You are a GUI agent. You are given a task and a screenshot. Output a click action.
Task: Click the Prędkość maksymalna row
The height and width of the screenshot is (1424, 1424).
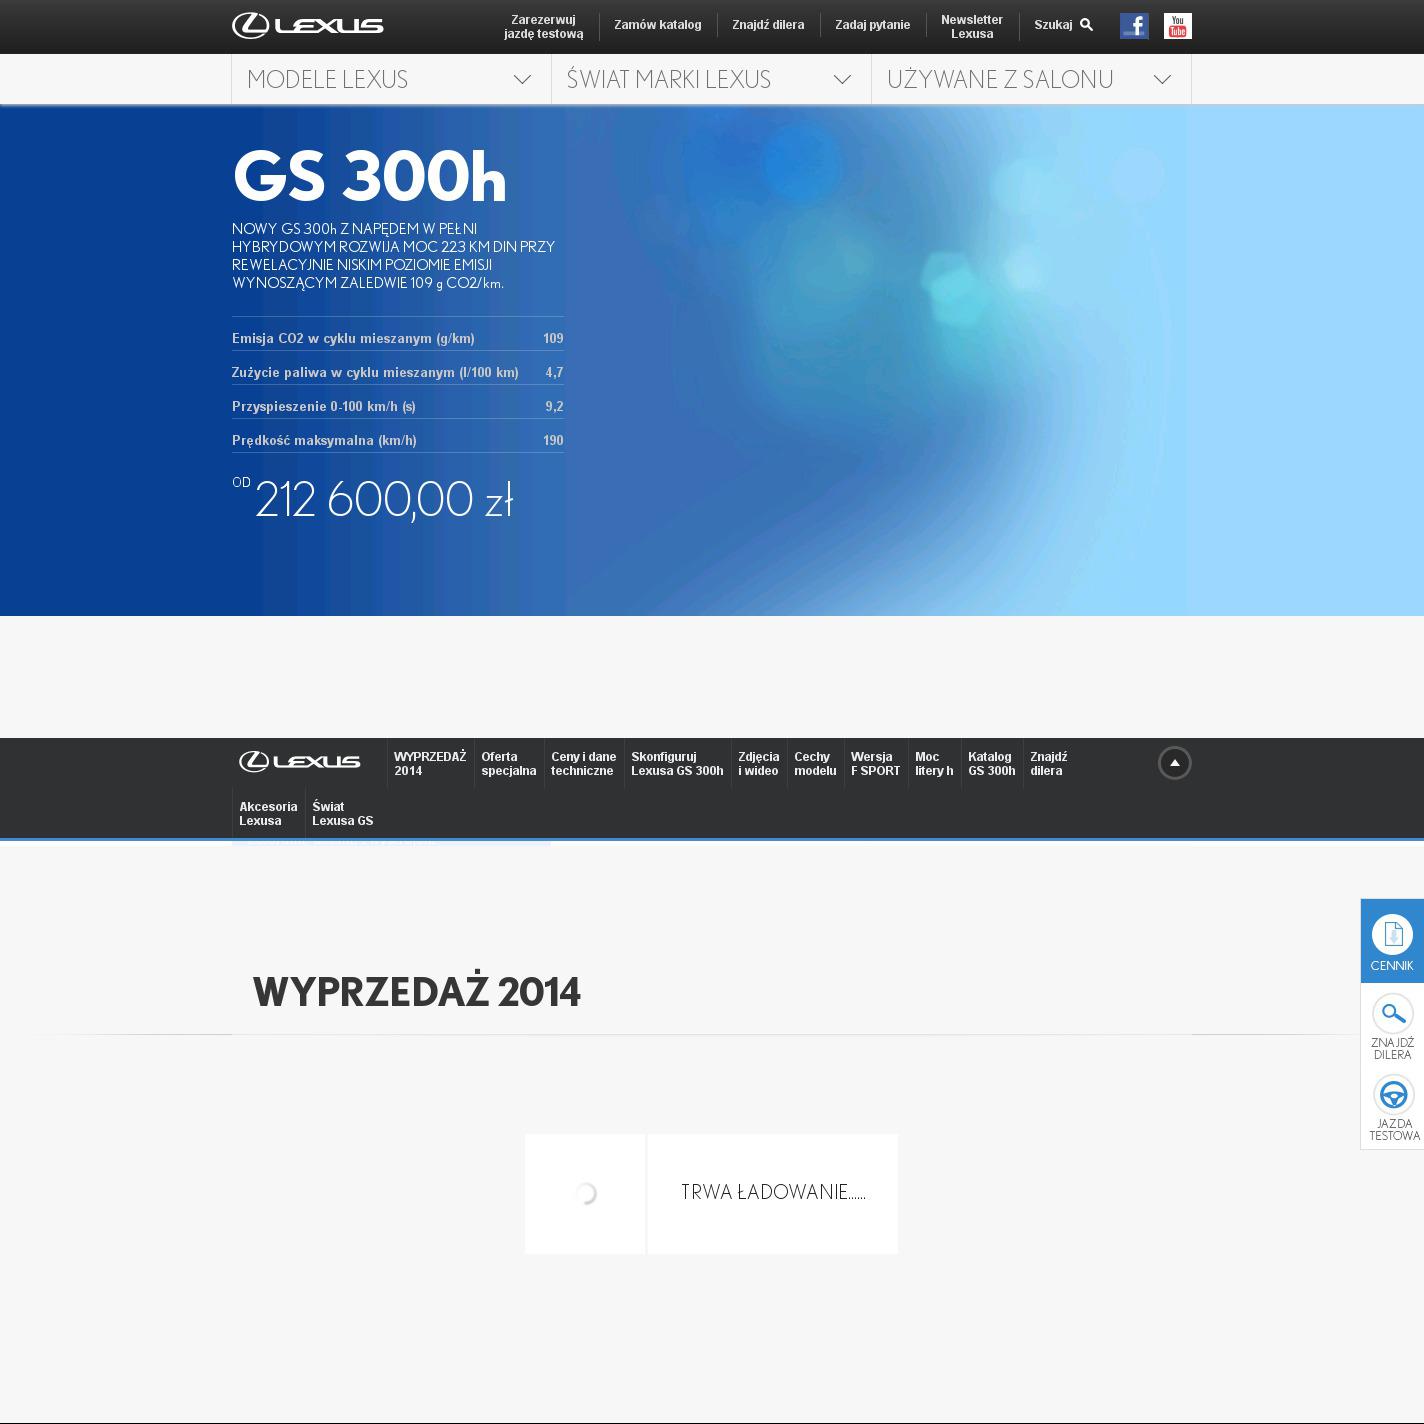pos(398,440)
